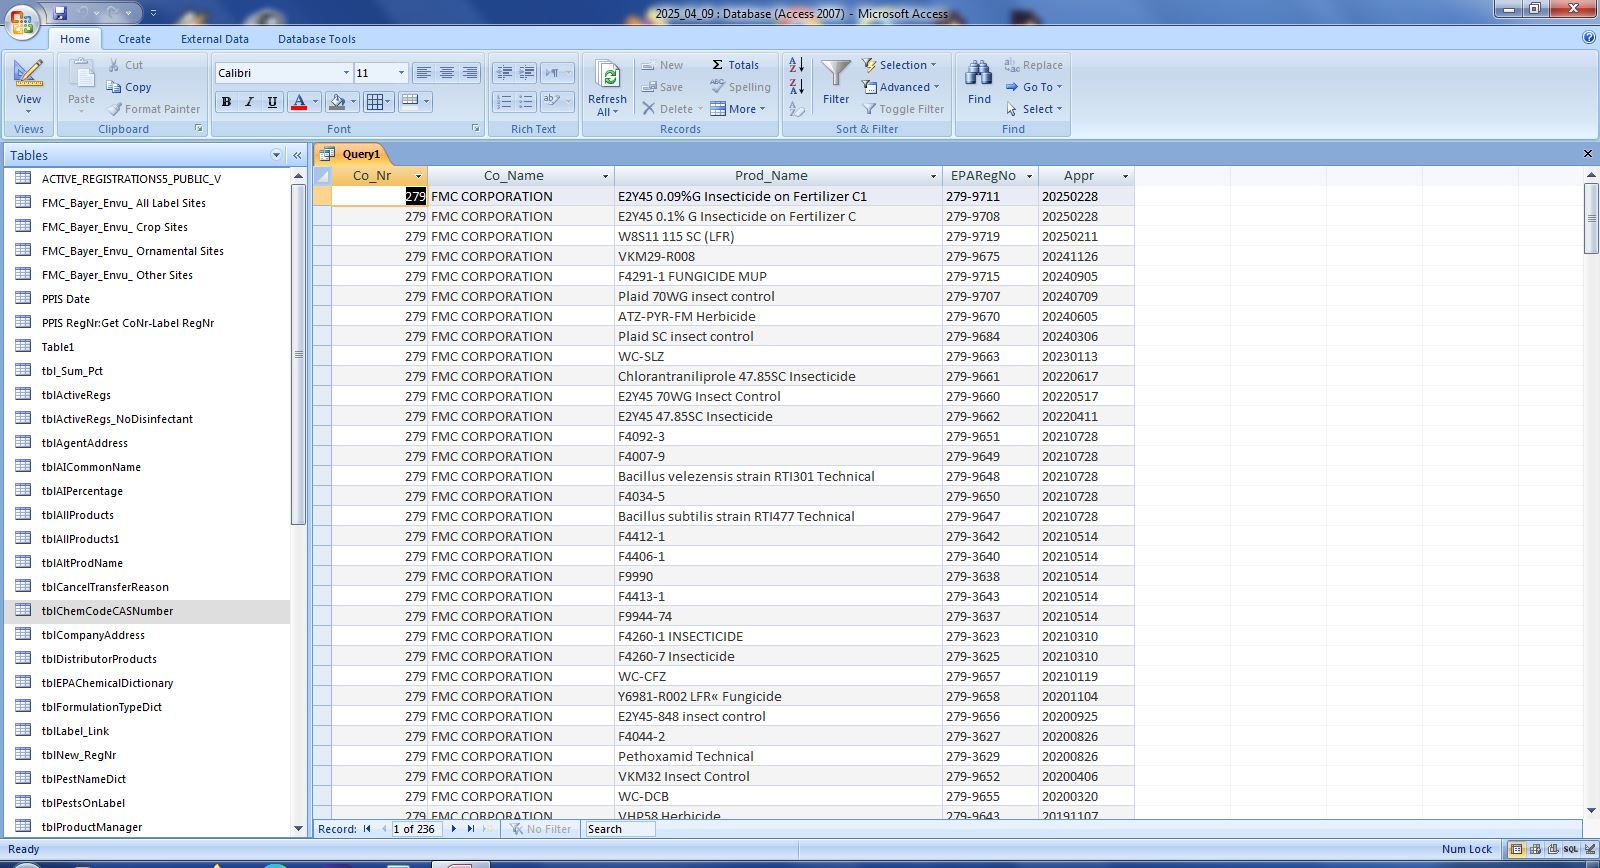Open the External Data tab

[x=215, y=39]
